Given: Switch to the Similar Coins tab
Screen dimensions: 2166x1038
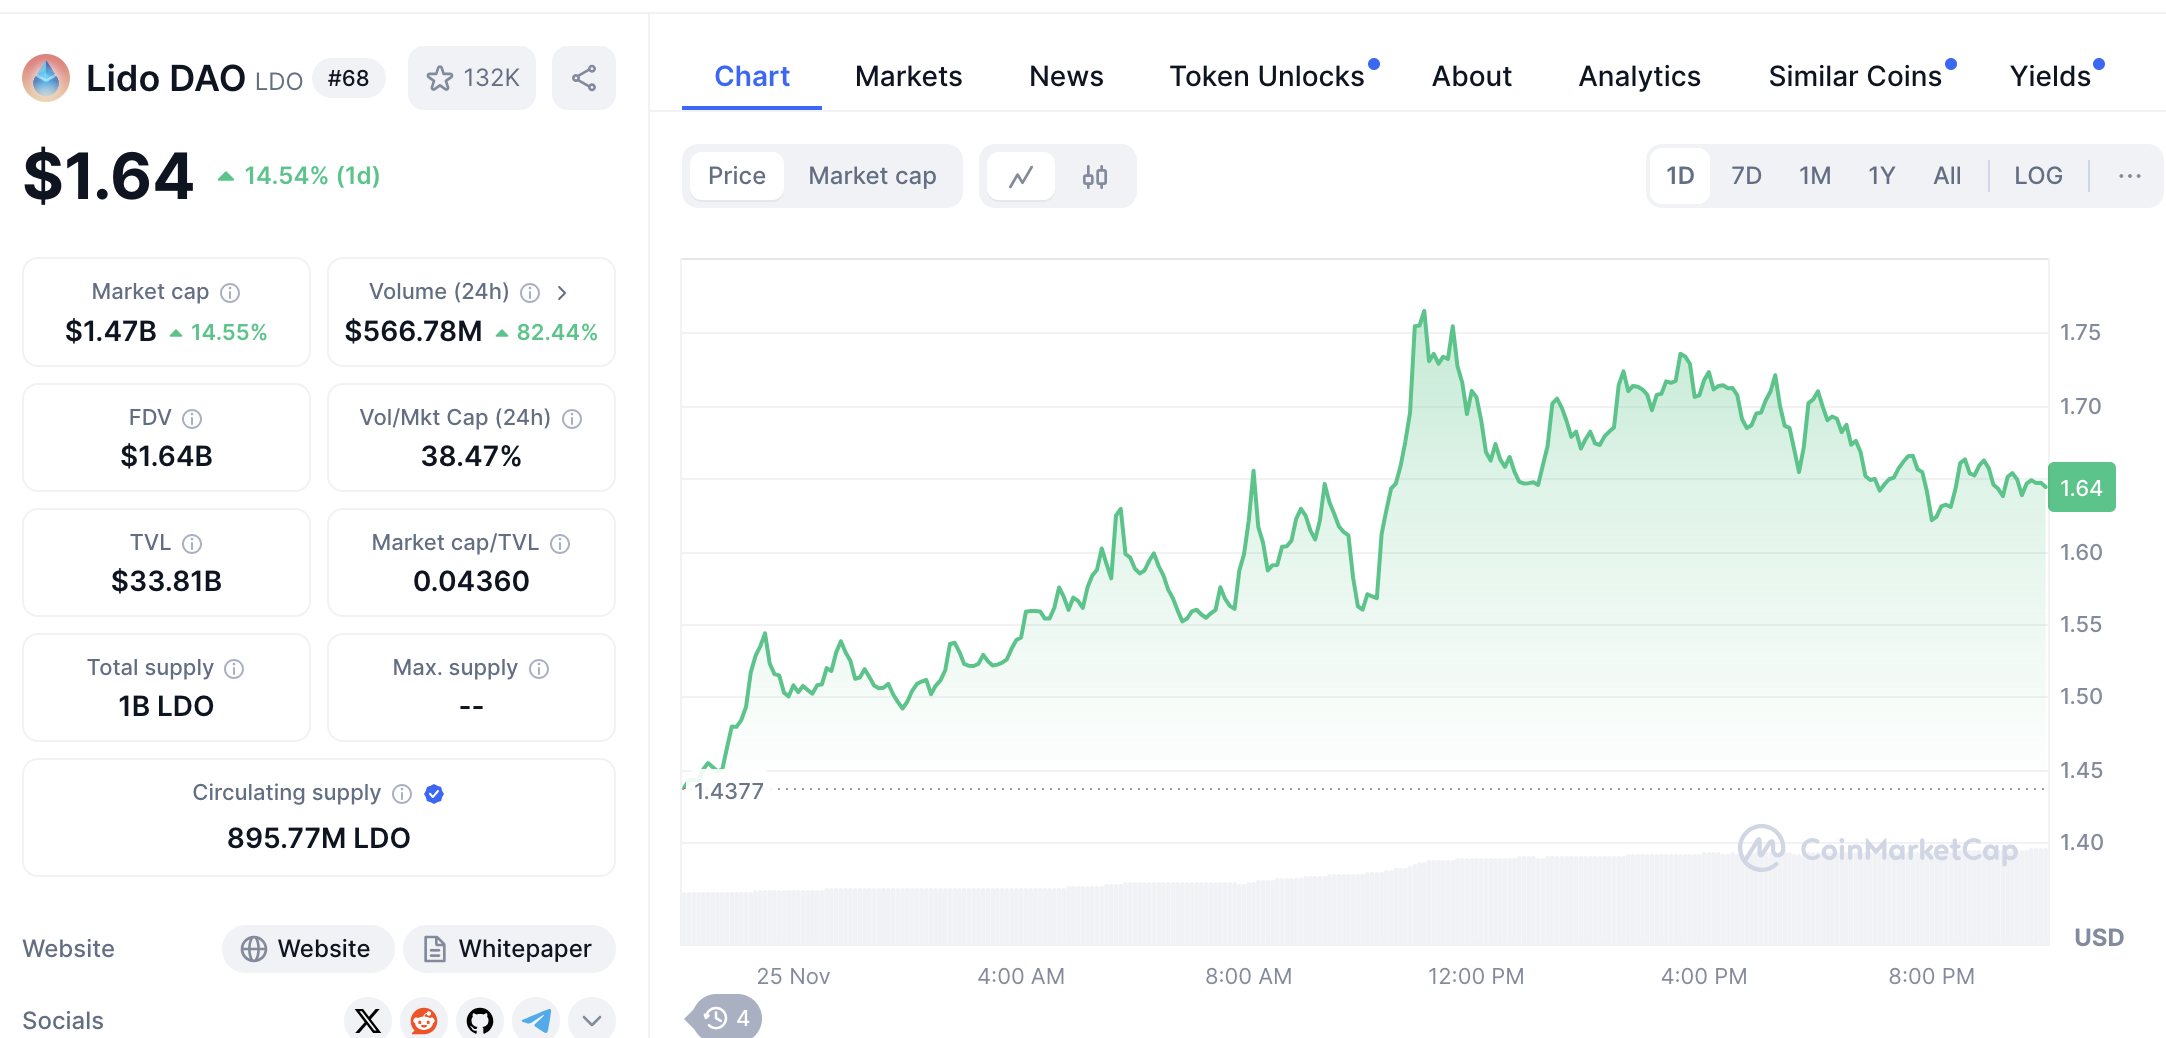Looking at the screenshot, I should (1854, 76).
